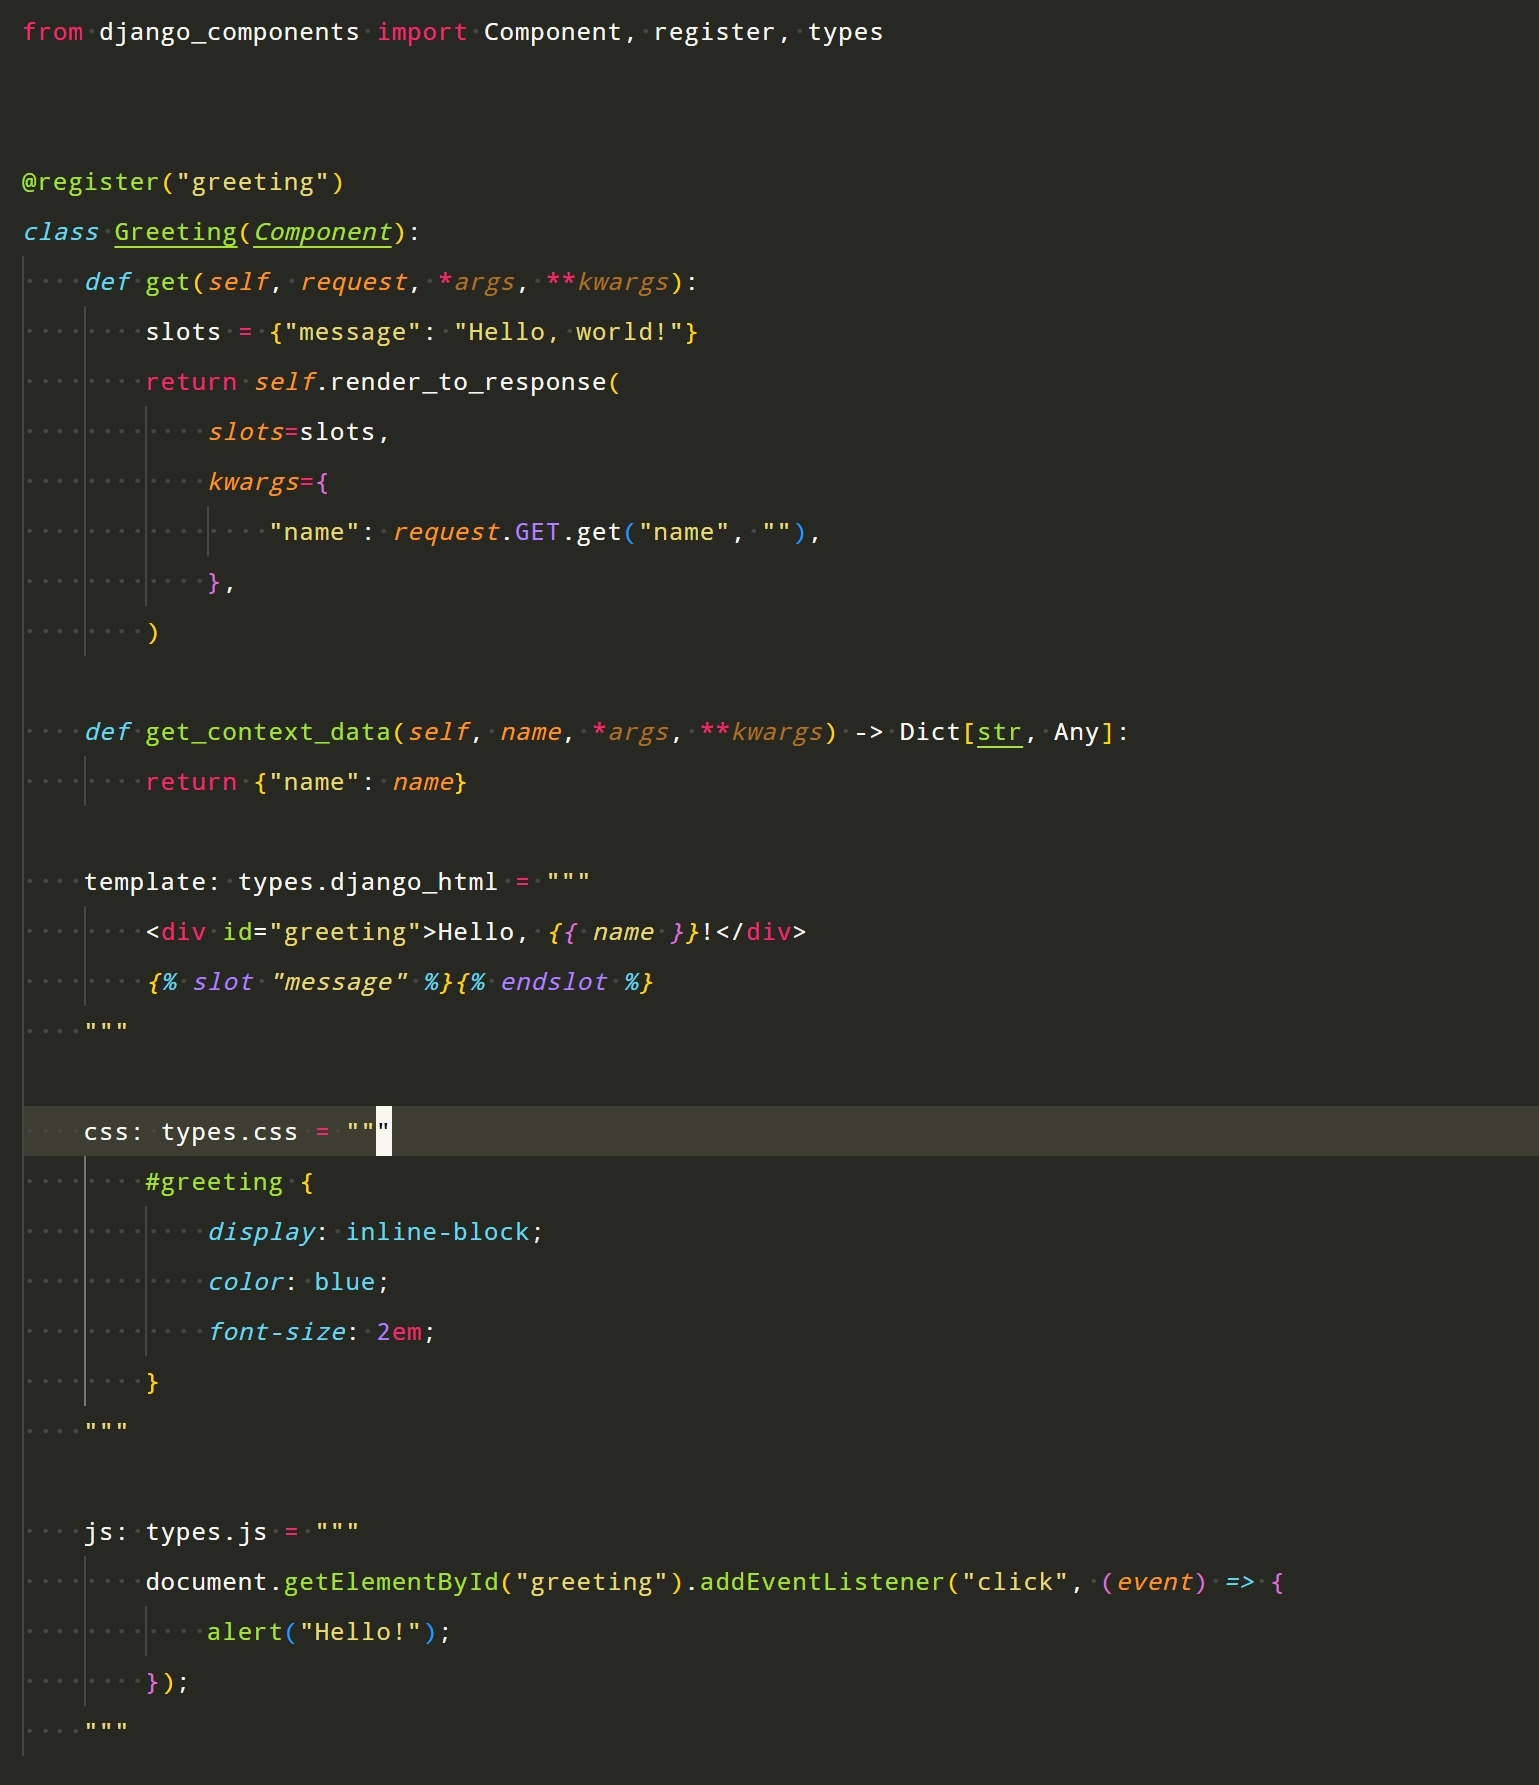Viewport: 1539px width, 1785px height.
Task: Click 'render_to_response' method call
Action: (468, 382)
